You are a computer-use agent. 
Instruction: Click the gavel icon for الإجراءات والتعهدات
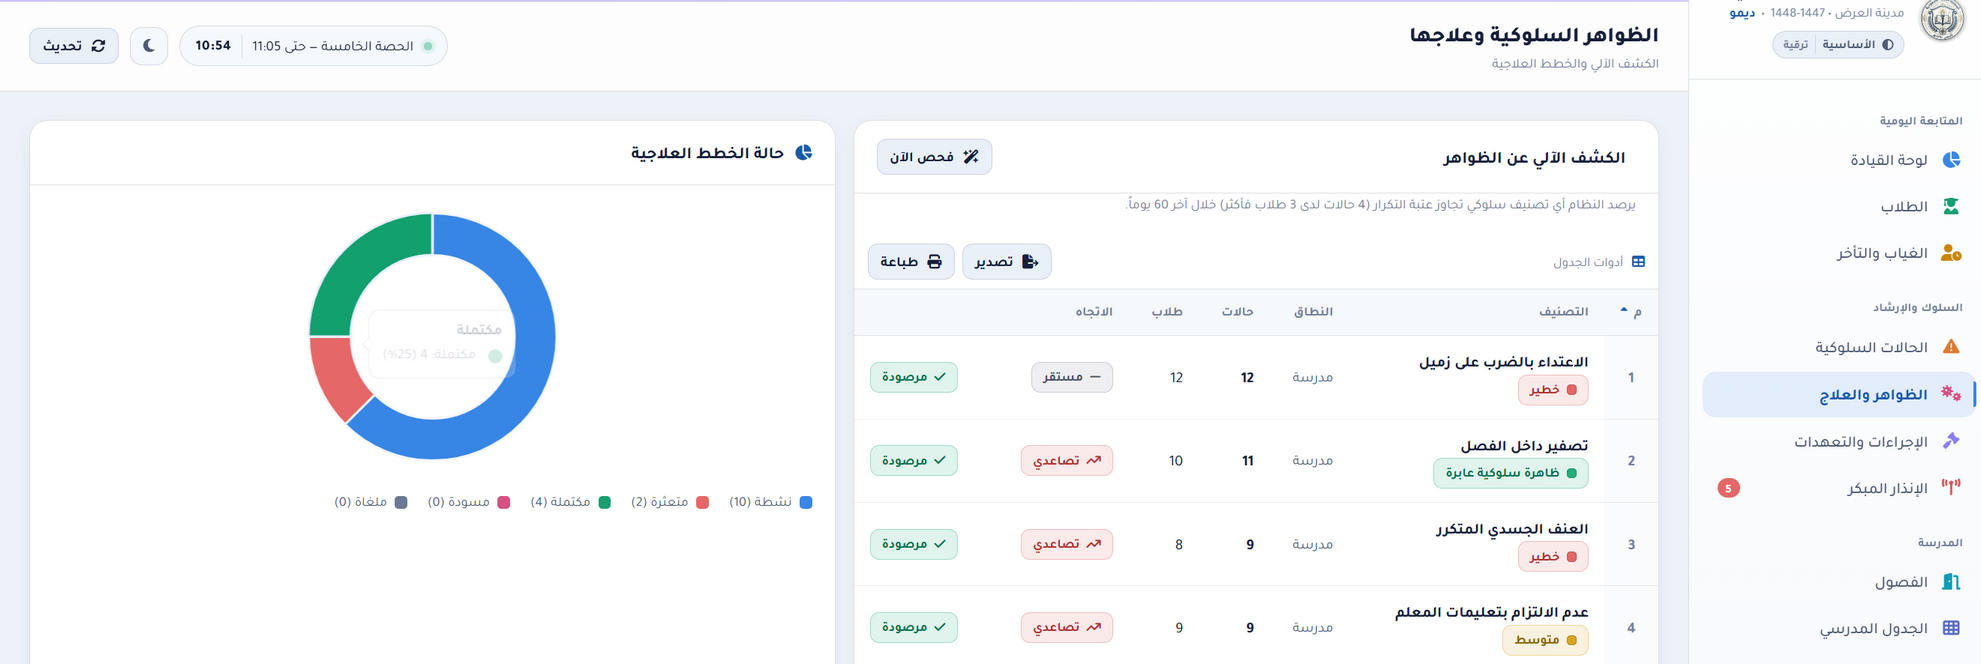coord(1951,441)
